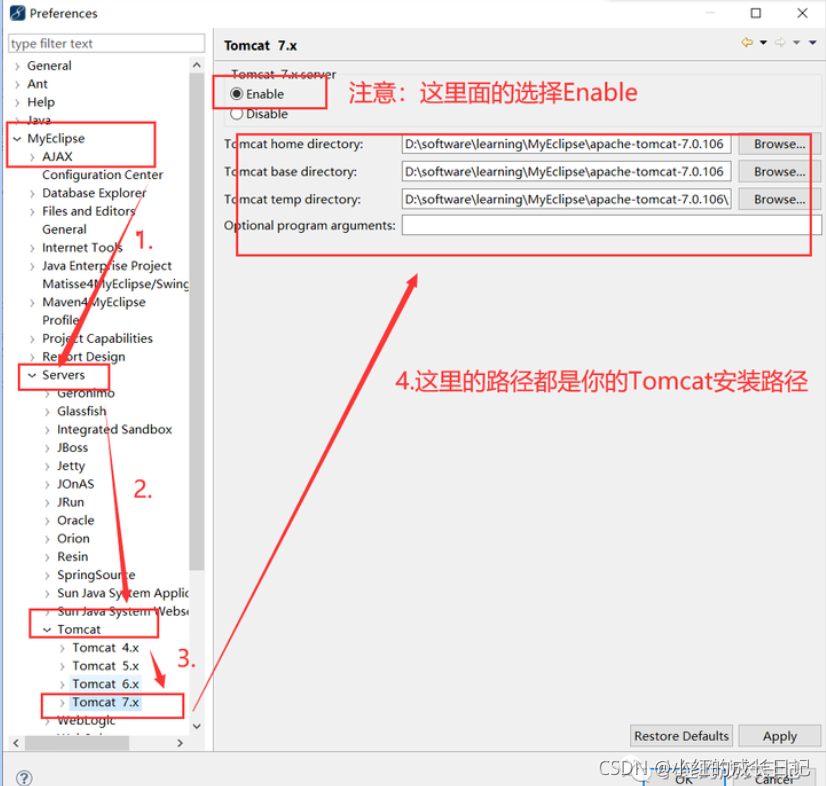Select JOnAS server entry
Viewport: 826px width, 786px height.
tap(76, 484)
